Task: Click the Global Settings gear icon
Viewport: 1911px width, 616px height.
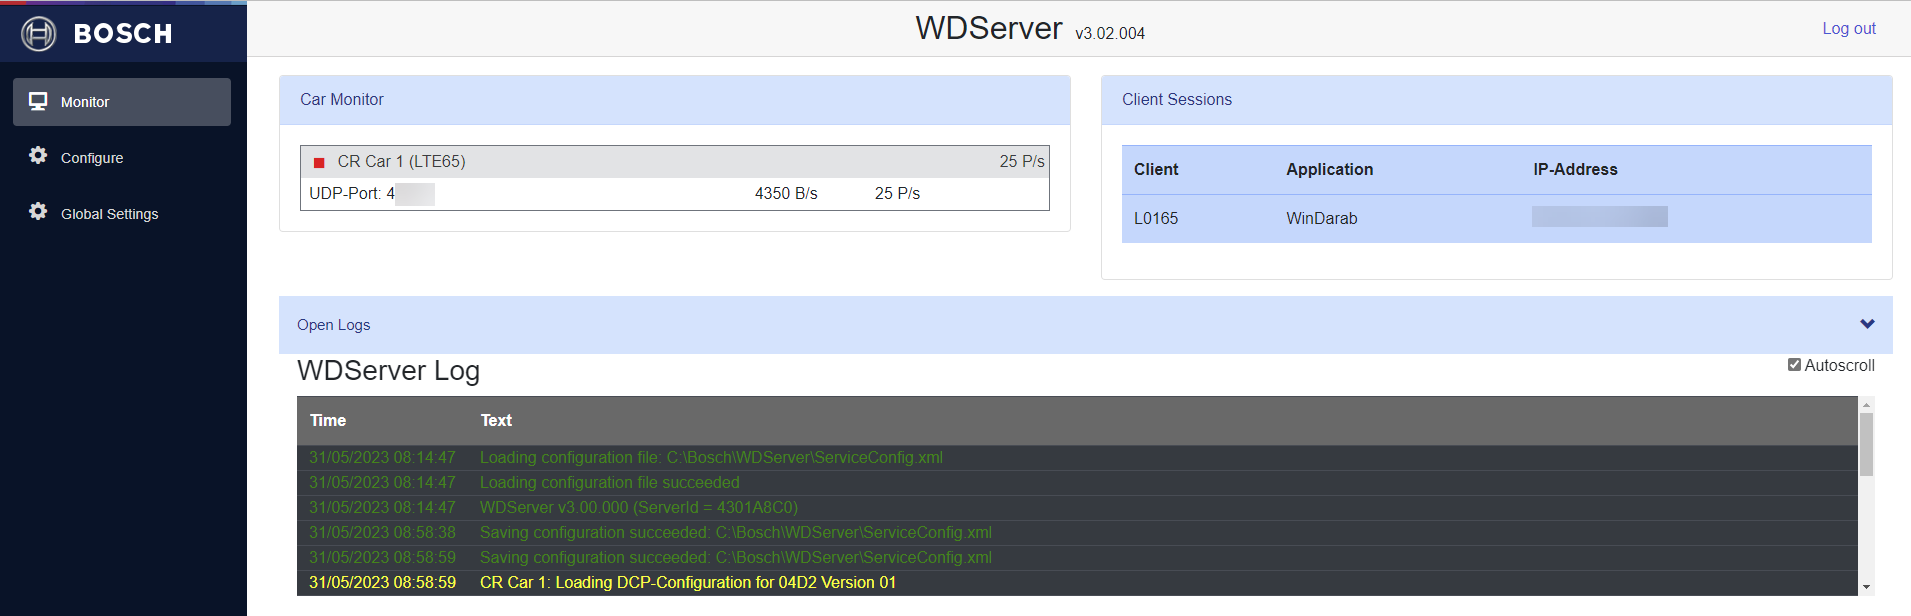Action: (38, 211)
